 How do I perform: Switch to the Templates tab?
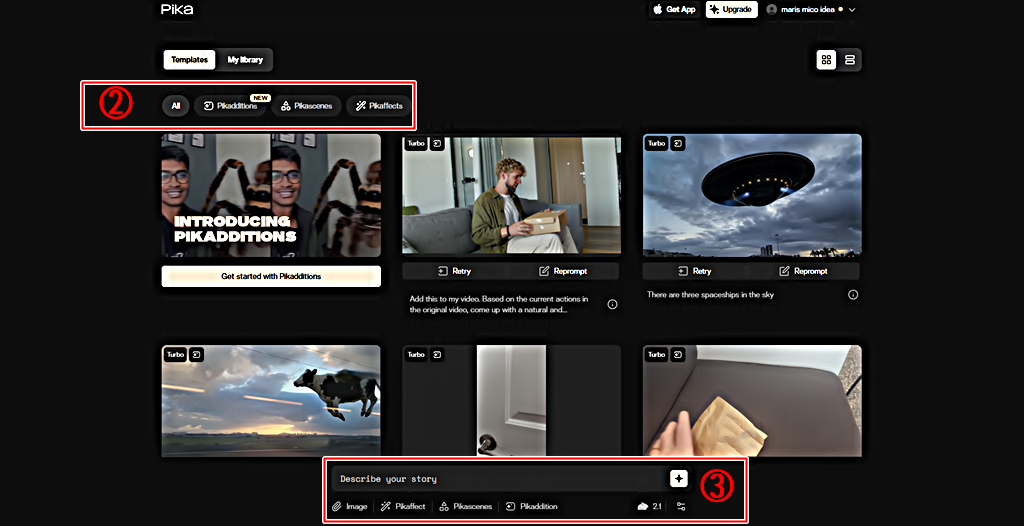(189, 59)
